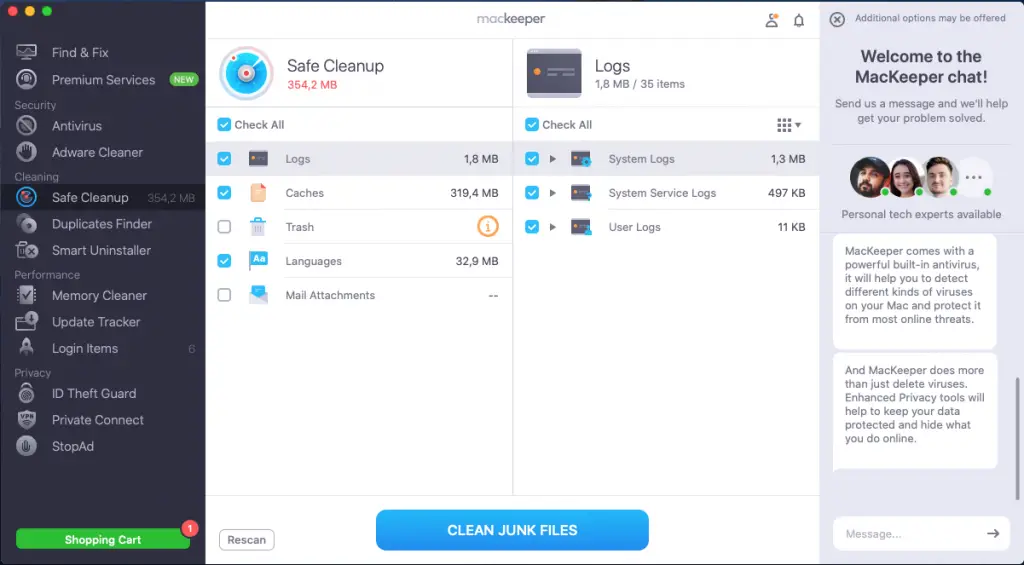Click the Rescan button
This screenshot has height=565, width=1024.
click(x=246, y=540)
